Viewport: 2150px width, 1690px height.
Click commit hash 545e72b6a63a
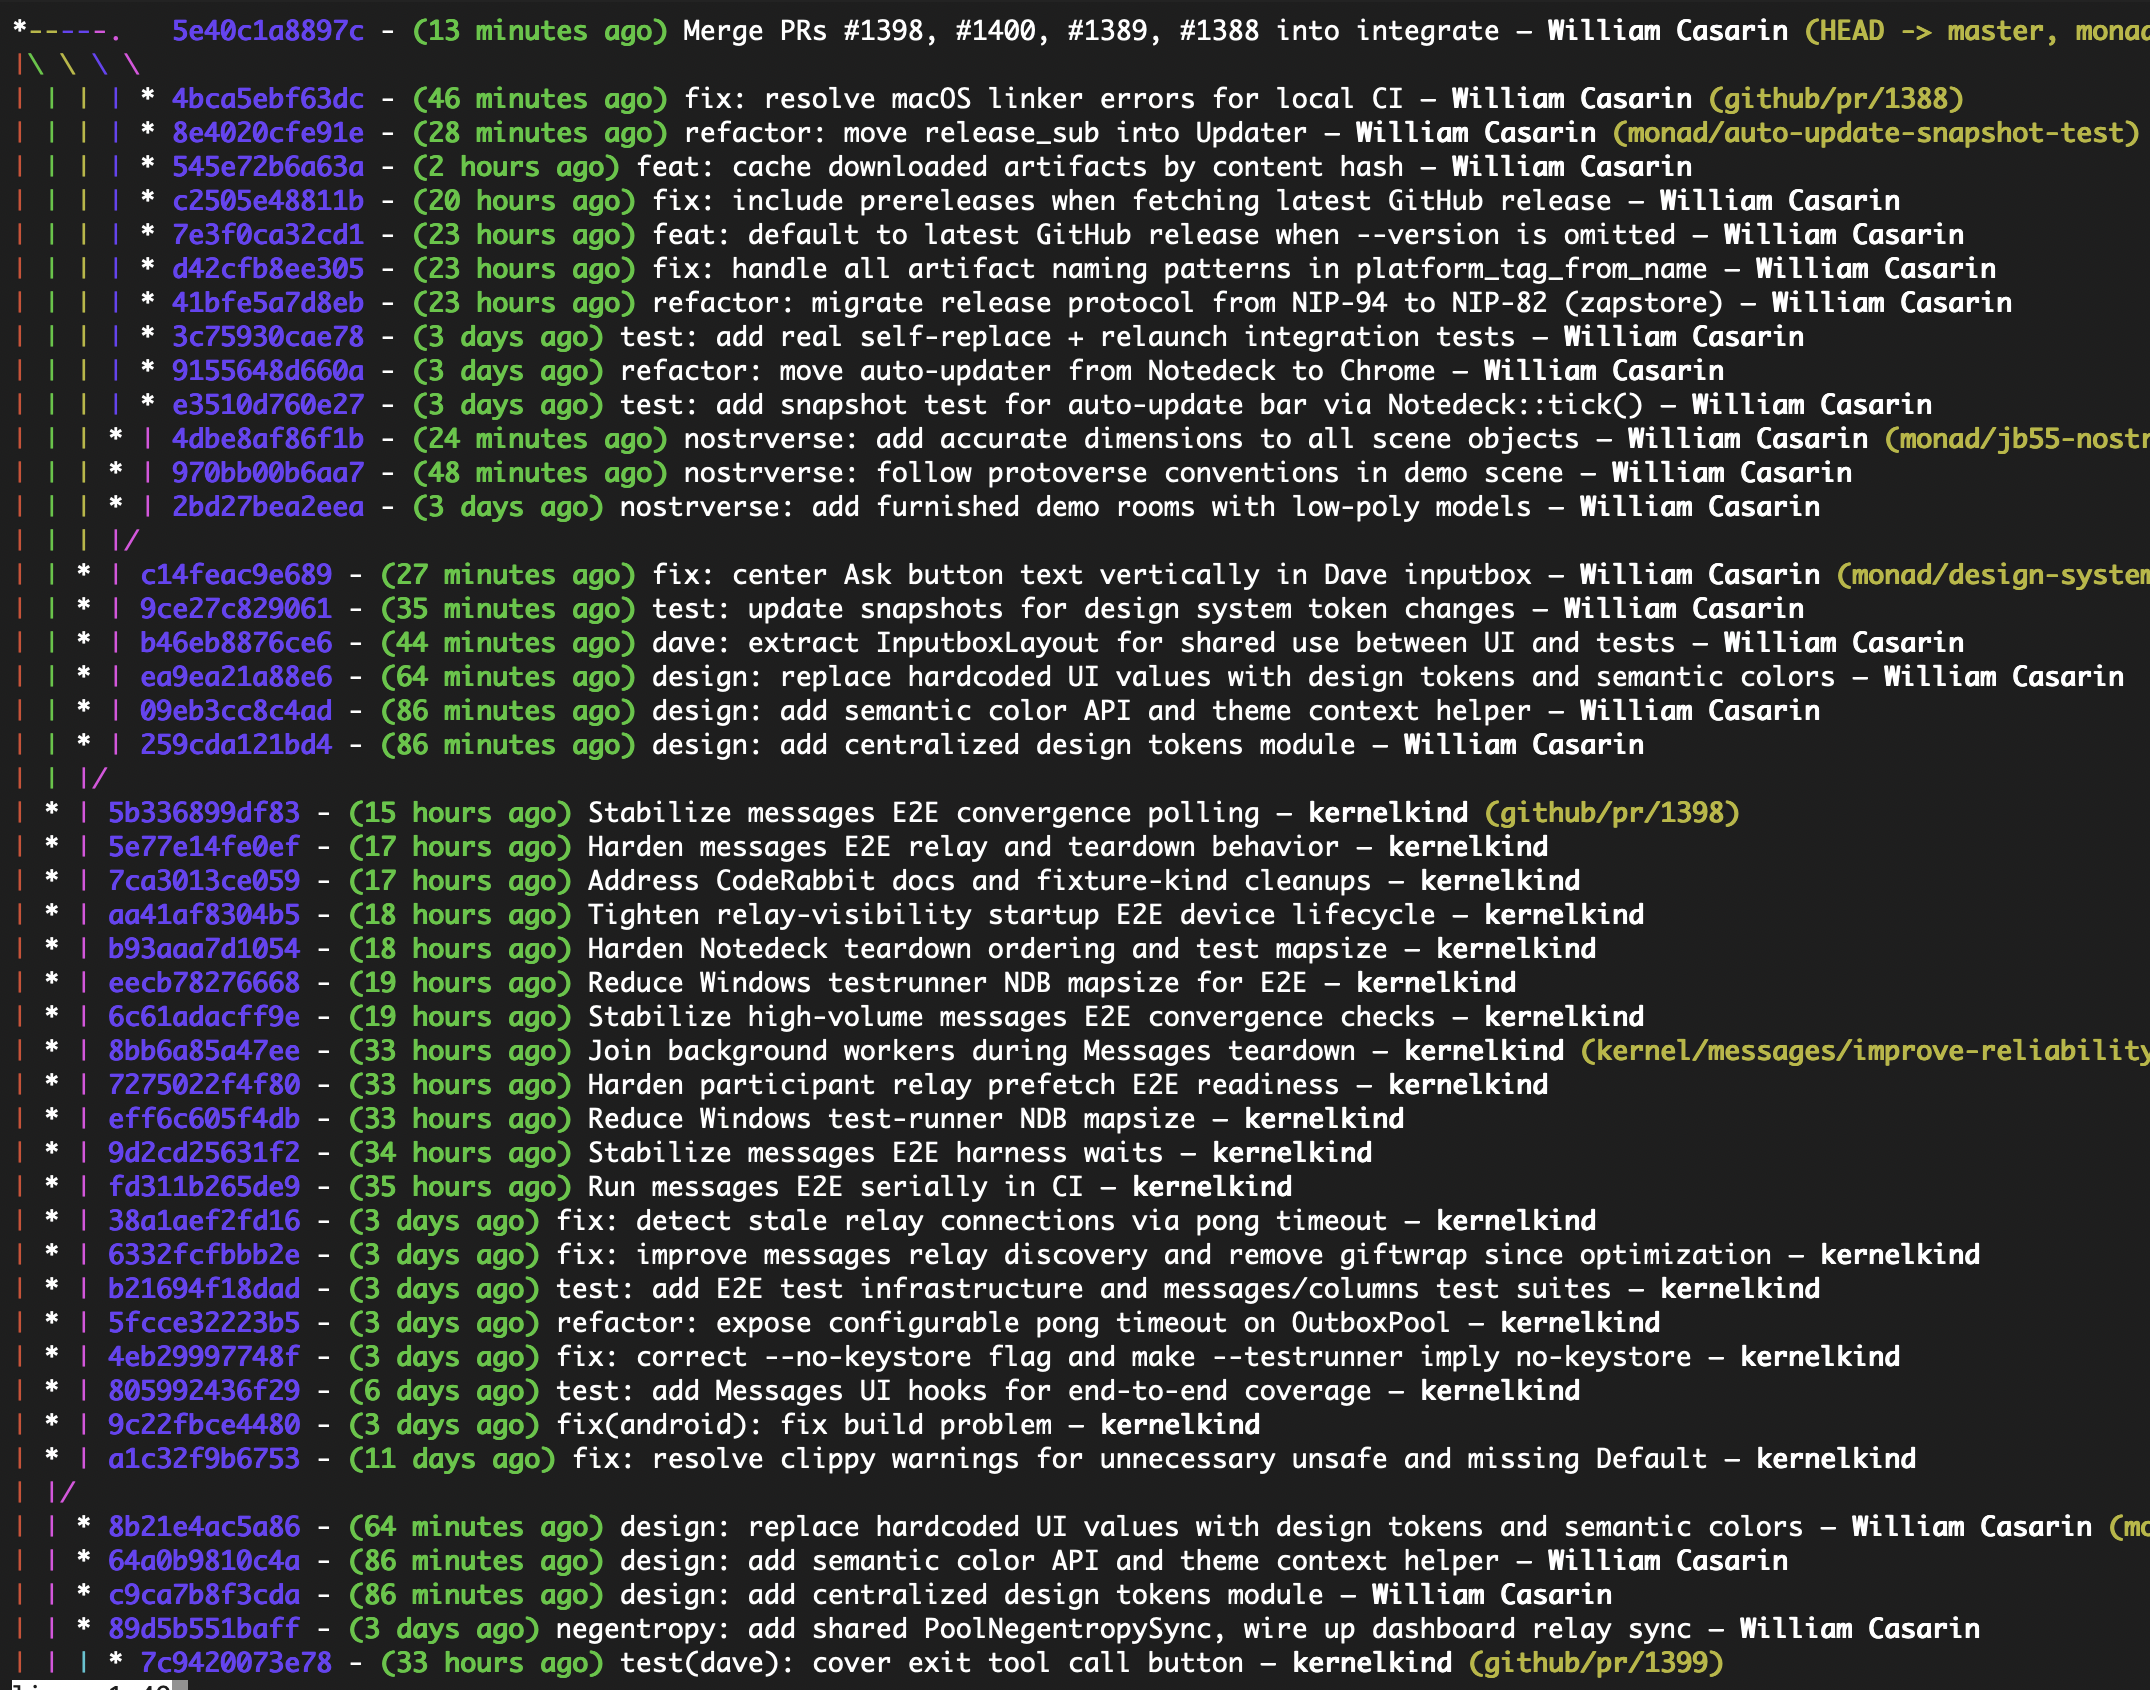click(x=267, y=167)
